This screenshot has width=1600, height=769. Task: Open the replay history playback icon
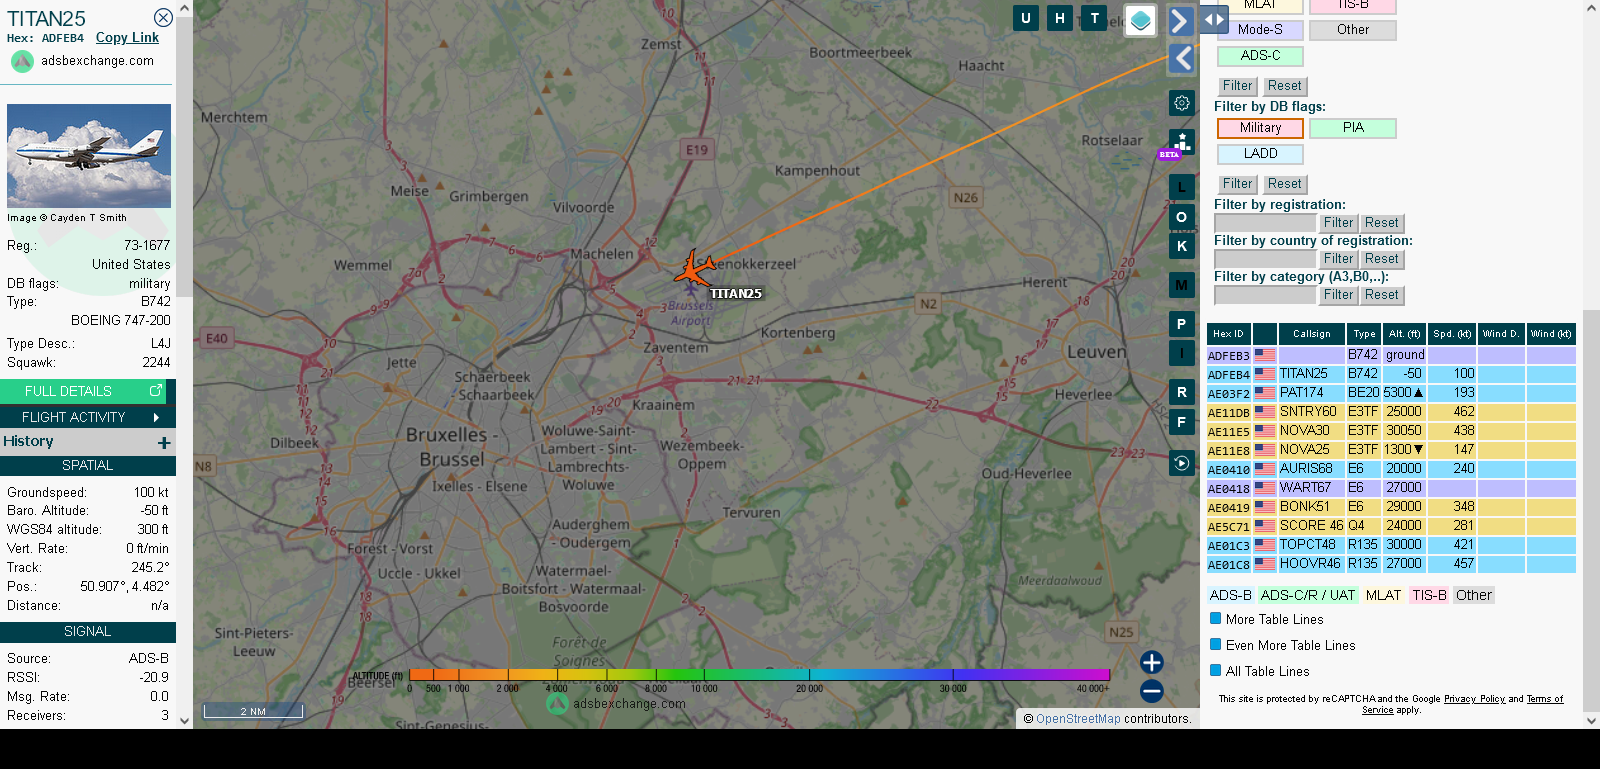[1182, 463]
